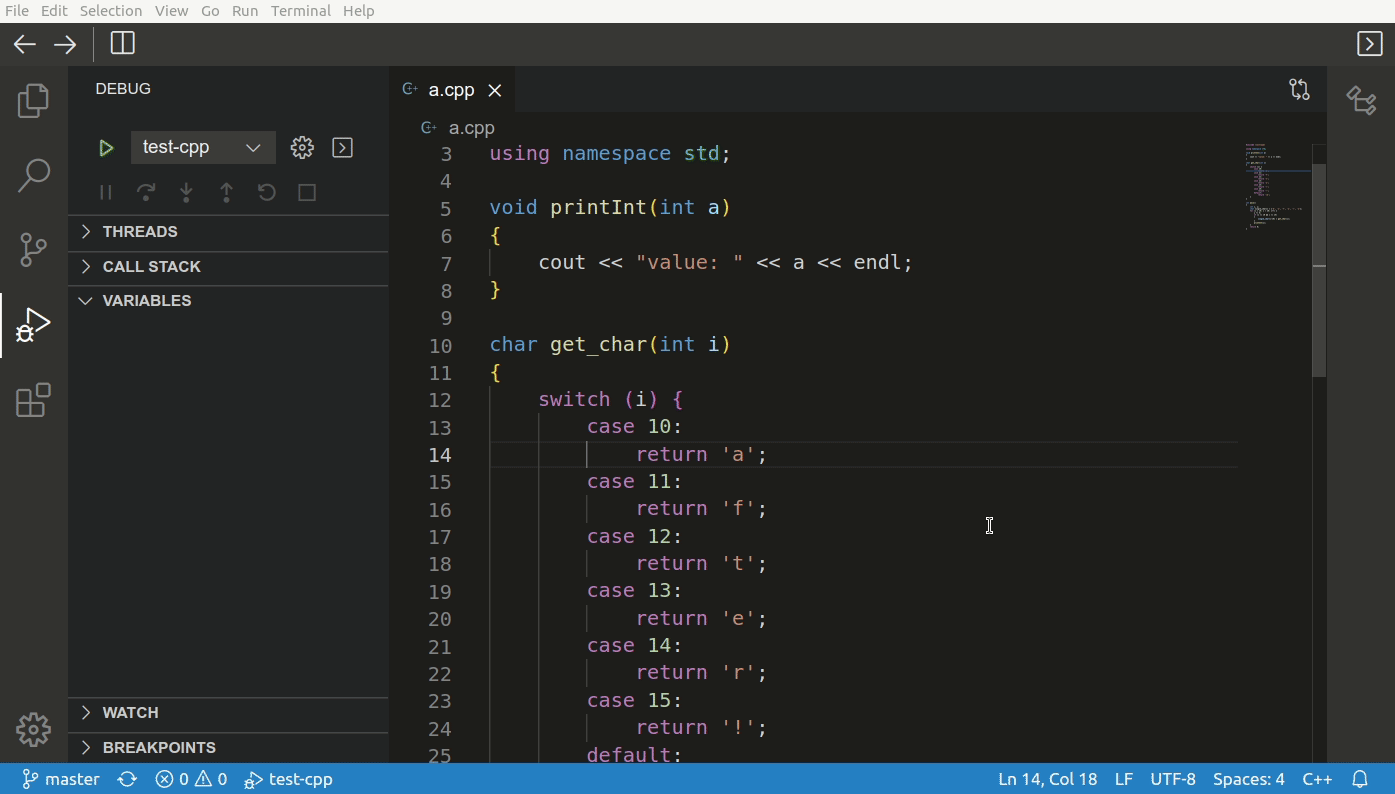This screenshot has width=1395, height=794.
Task: Open the Manage gear at sidebar bottom
Action: pyautogui.click(x=33, y=730)
